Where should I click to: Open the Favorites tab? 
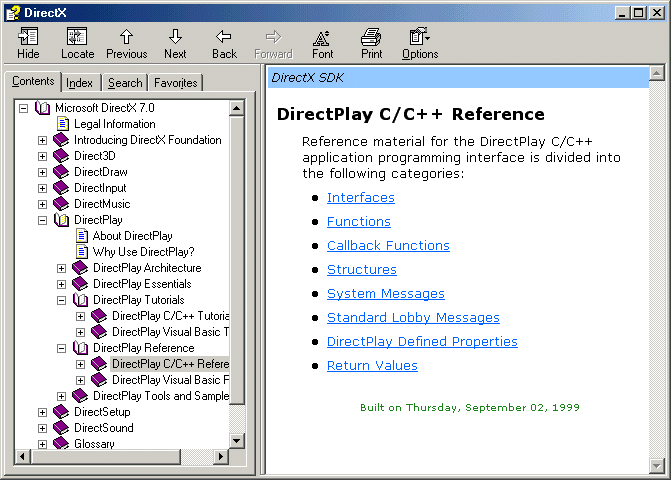click(x=176, y=83)
